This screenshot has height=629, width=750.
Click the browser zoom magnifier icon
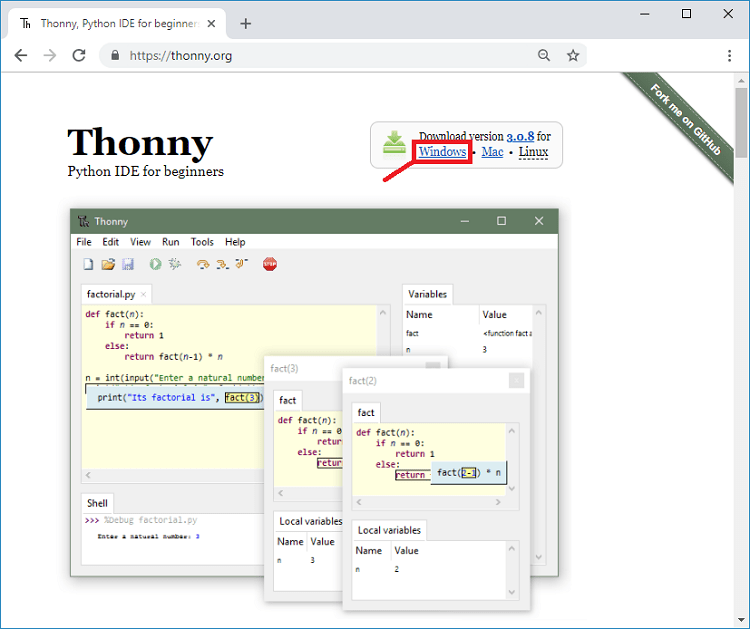(x=544, y=56)
